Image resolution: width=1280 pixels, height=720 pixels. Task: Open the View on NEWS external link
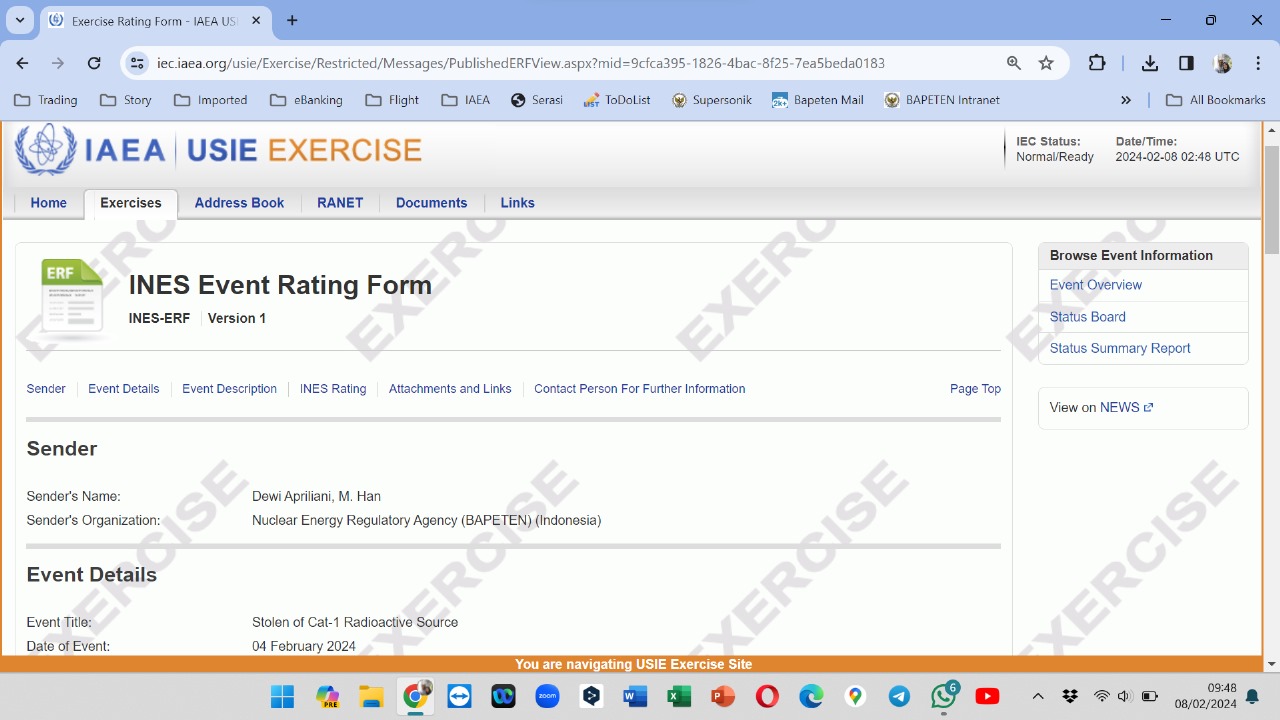click(1126, 408)
